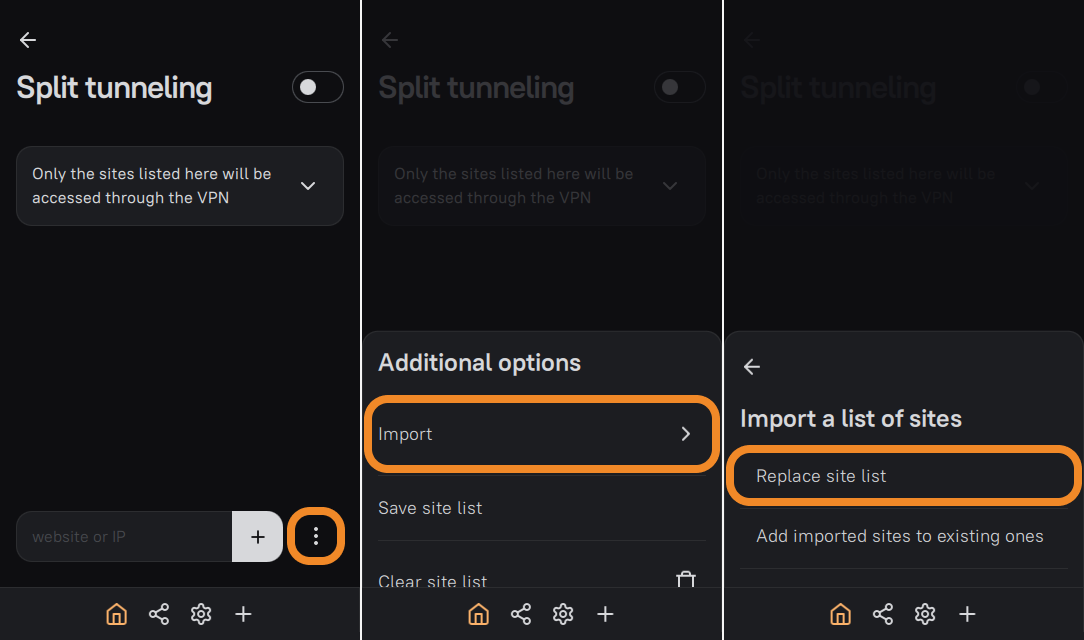1084x640 pixels.
Task: Select Save site list option
Action: coord(430,508)
